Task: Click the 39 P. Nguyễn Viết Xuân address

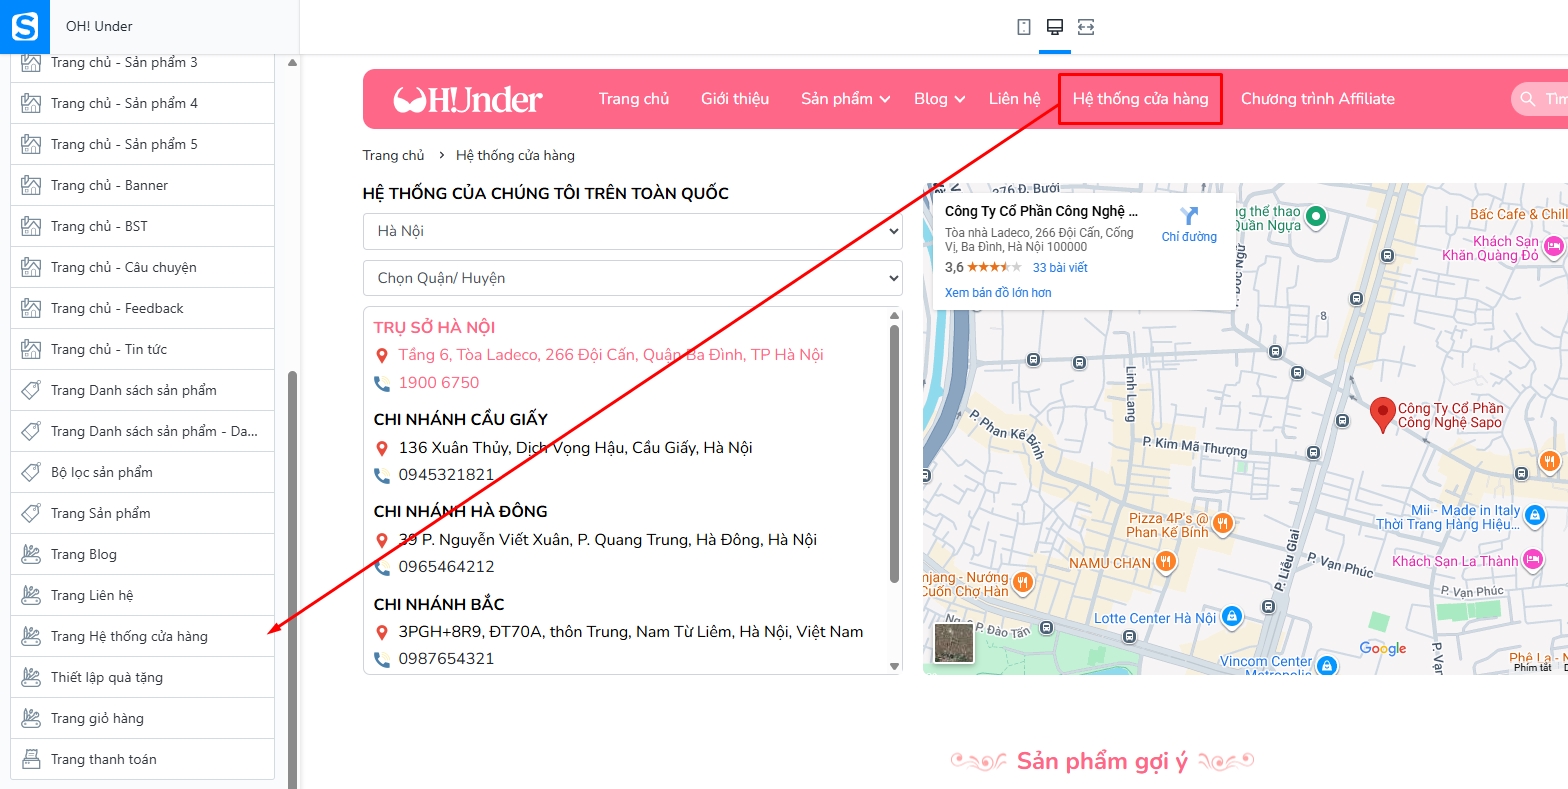Action: (x=608, y=540)
